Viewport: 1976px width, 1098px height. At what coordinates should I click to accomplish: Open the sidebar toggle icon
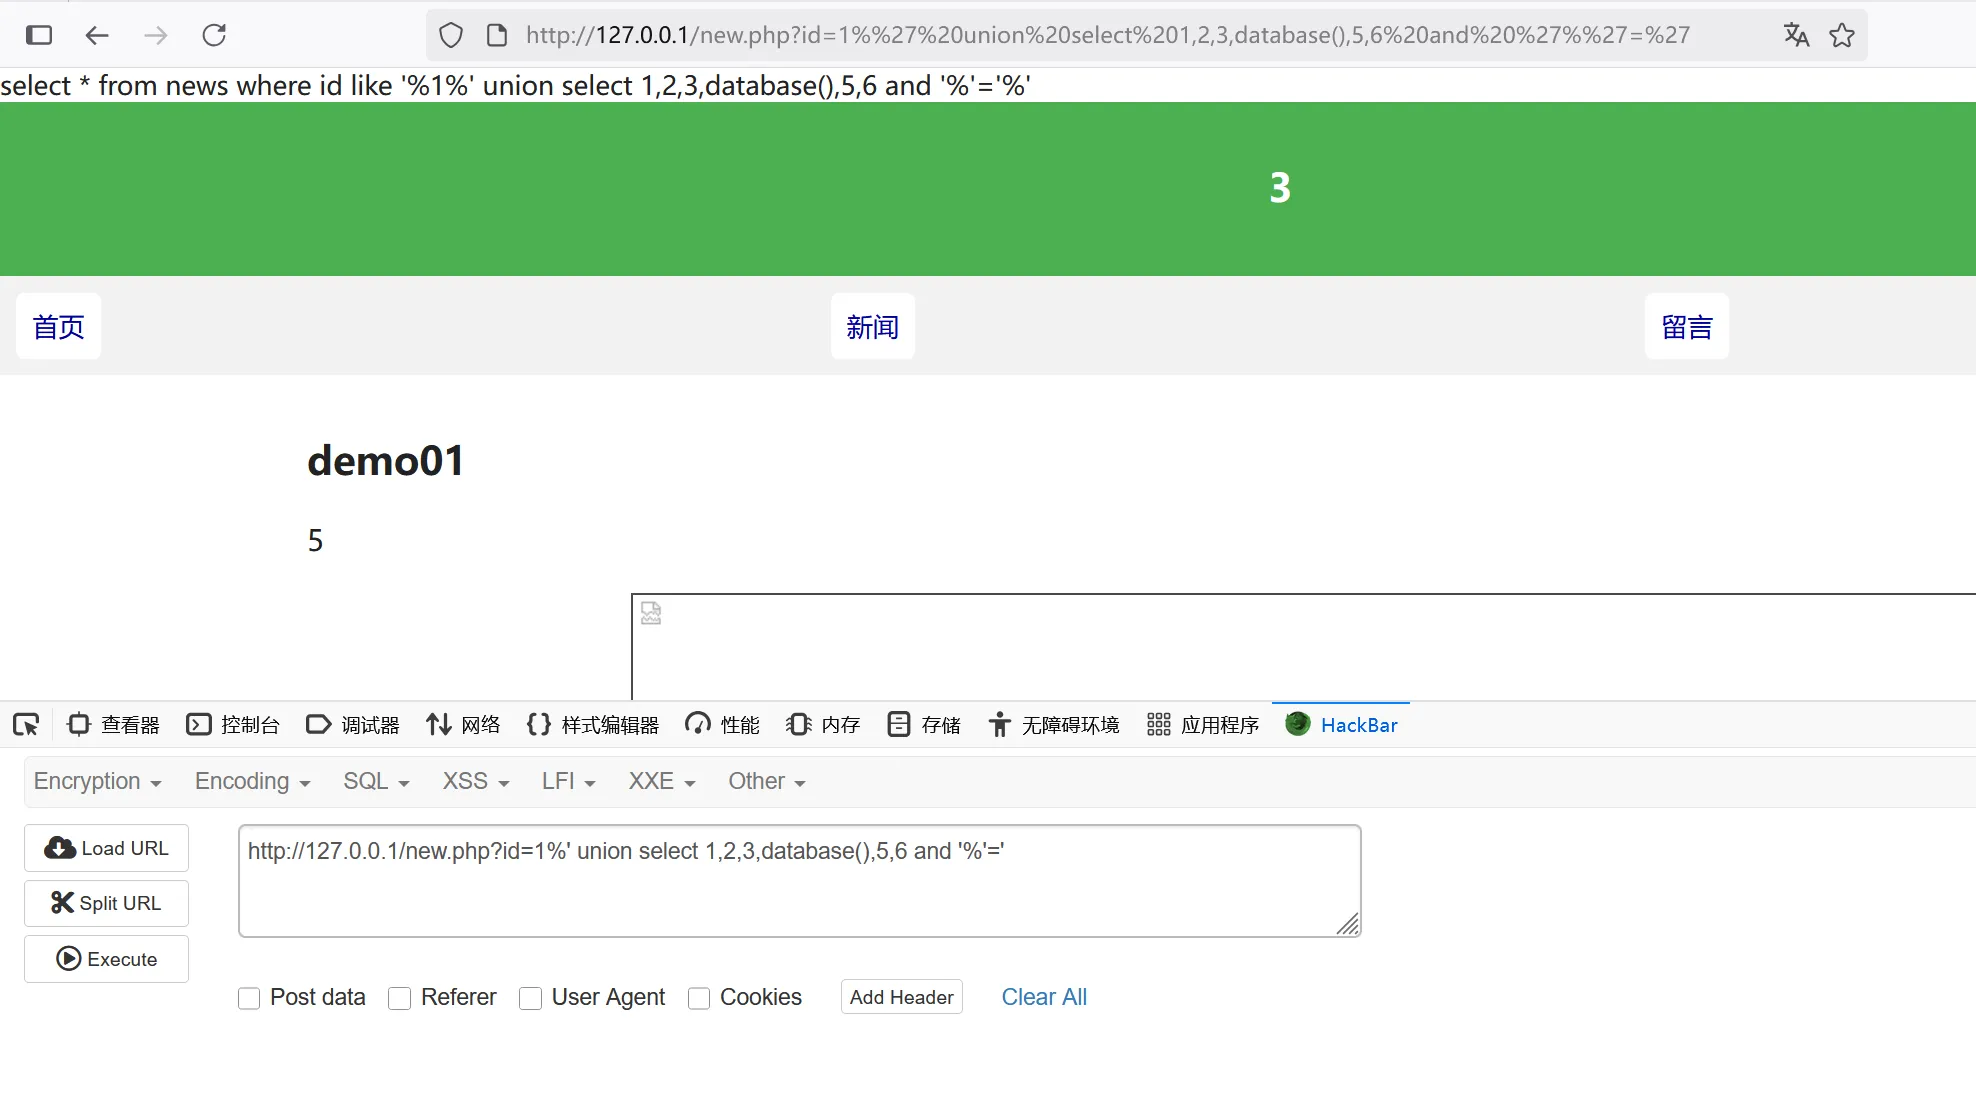click(39, 35)
